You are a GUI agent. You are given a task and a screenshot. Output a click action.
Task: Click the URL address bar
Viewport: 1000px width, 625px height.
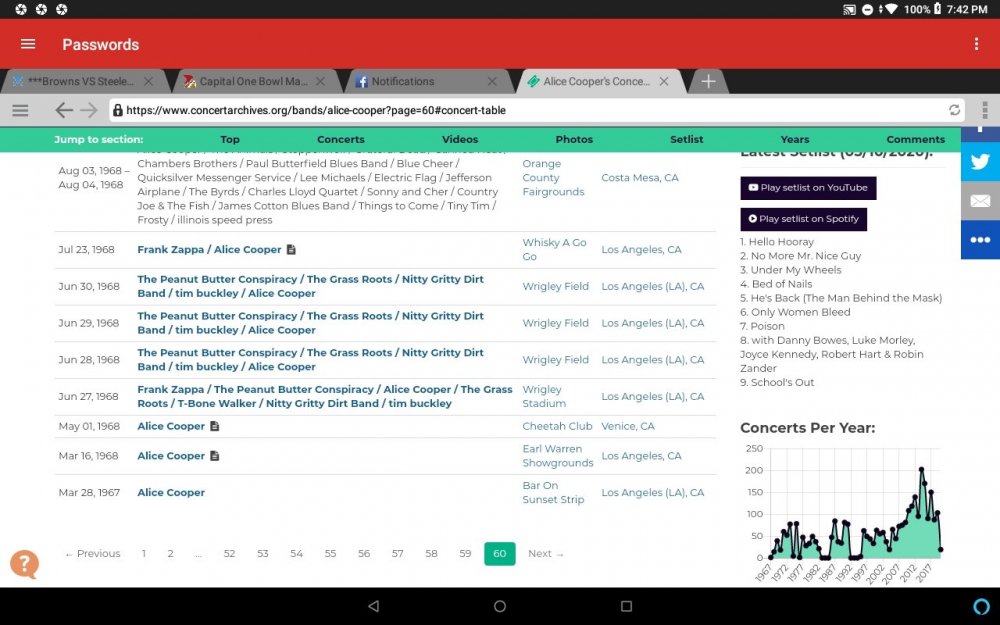(536, 110)
